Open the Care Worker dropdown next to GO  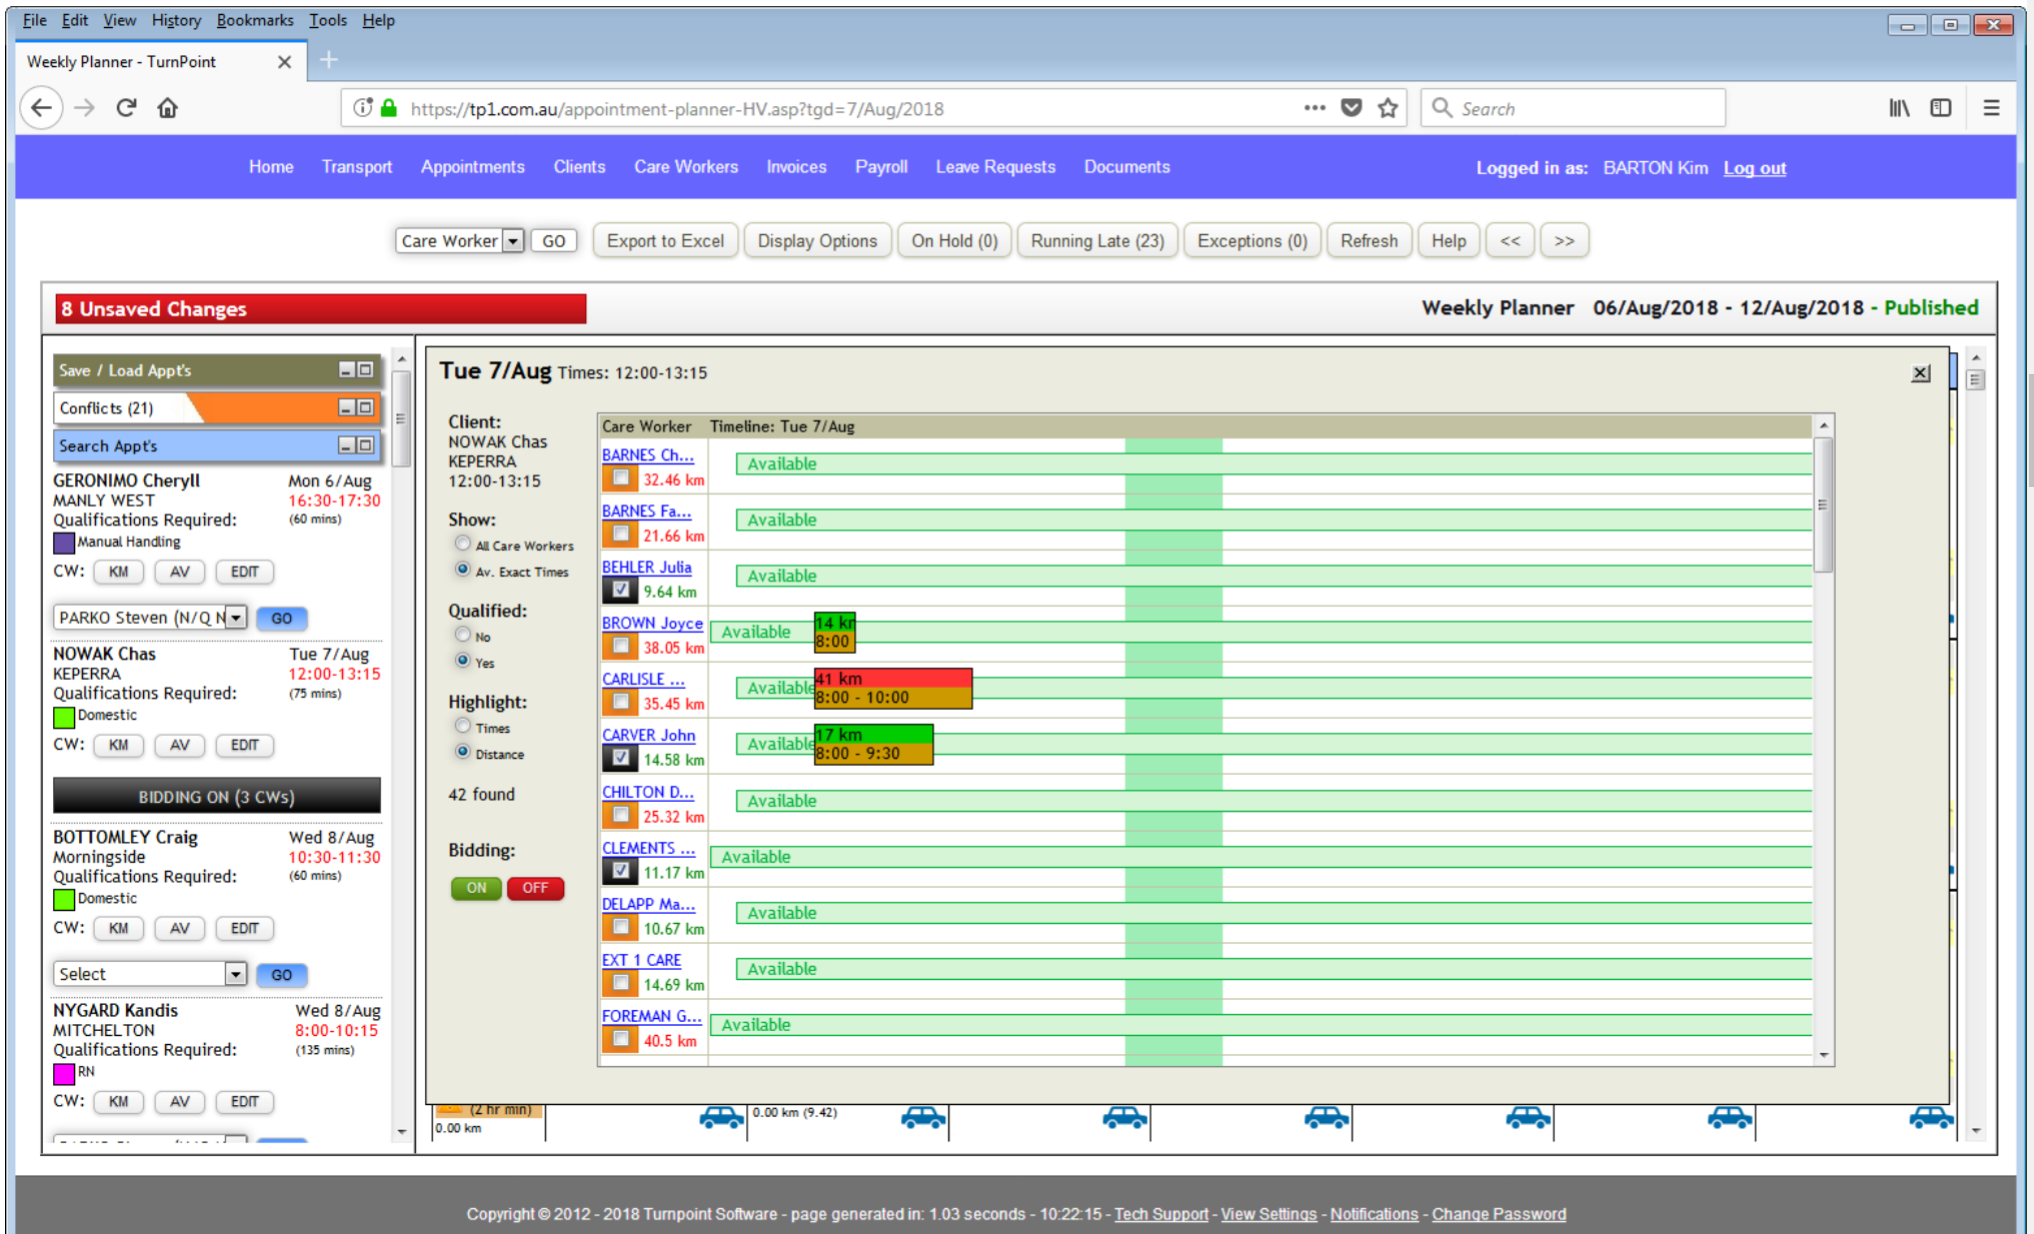[x=513, y=240]
